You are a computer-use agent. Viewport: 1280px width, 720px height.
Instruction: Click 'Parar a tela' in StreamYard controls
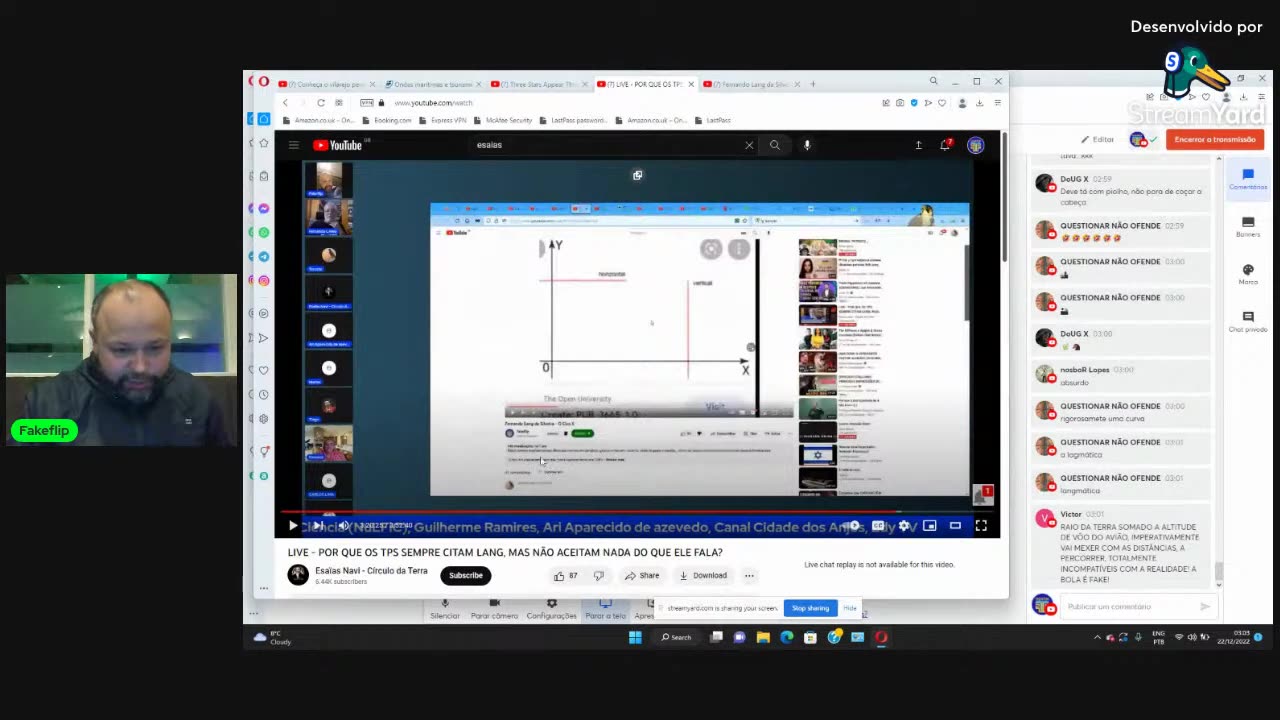click(605, 609)
